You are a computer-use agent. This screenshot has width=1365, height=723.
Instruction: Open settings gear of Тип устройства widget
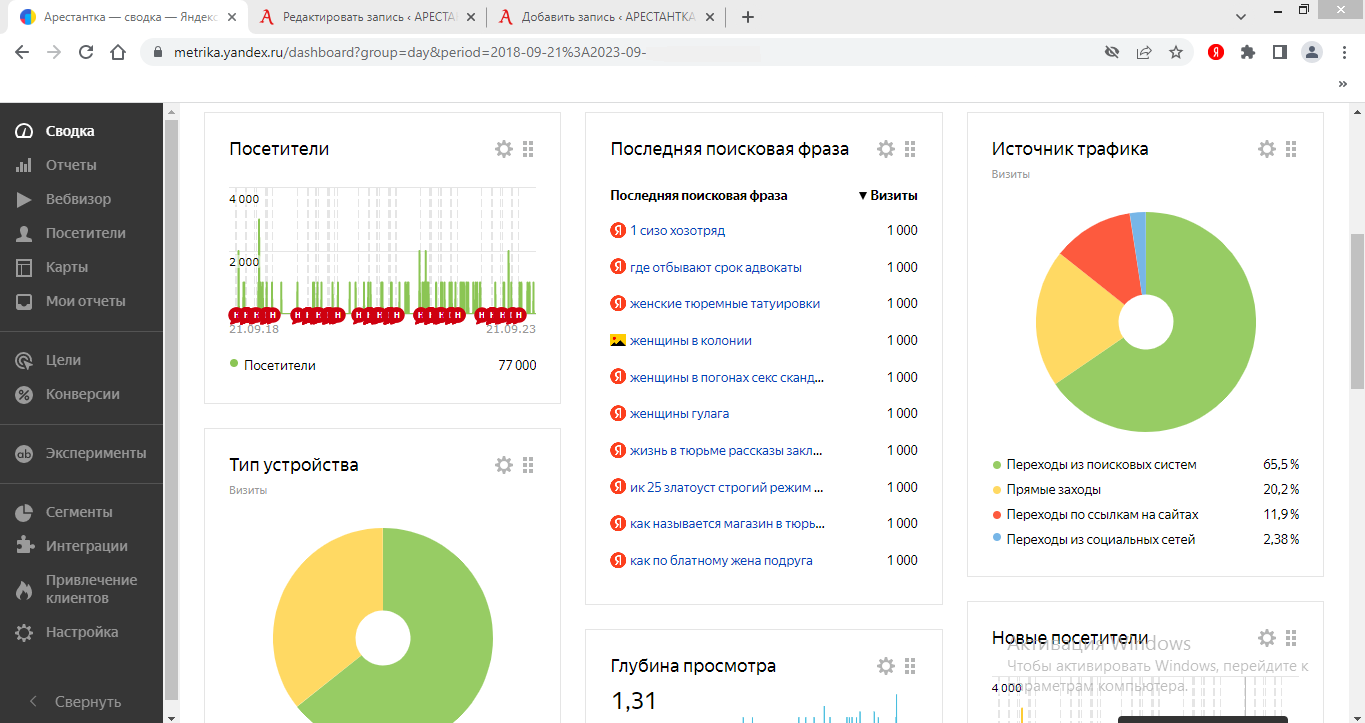tap(504, 465)
